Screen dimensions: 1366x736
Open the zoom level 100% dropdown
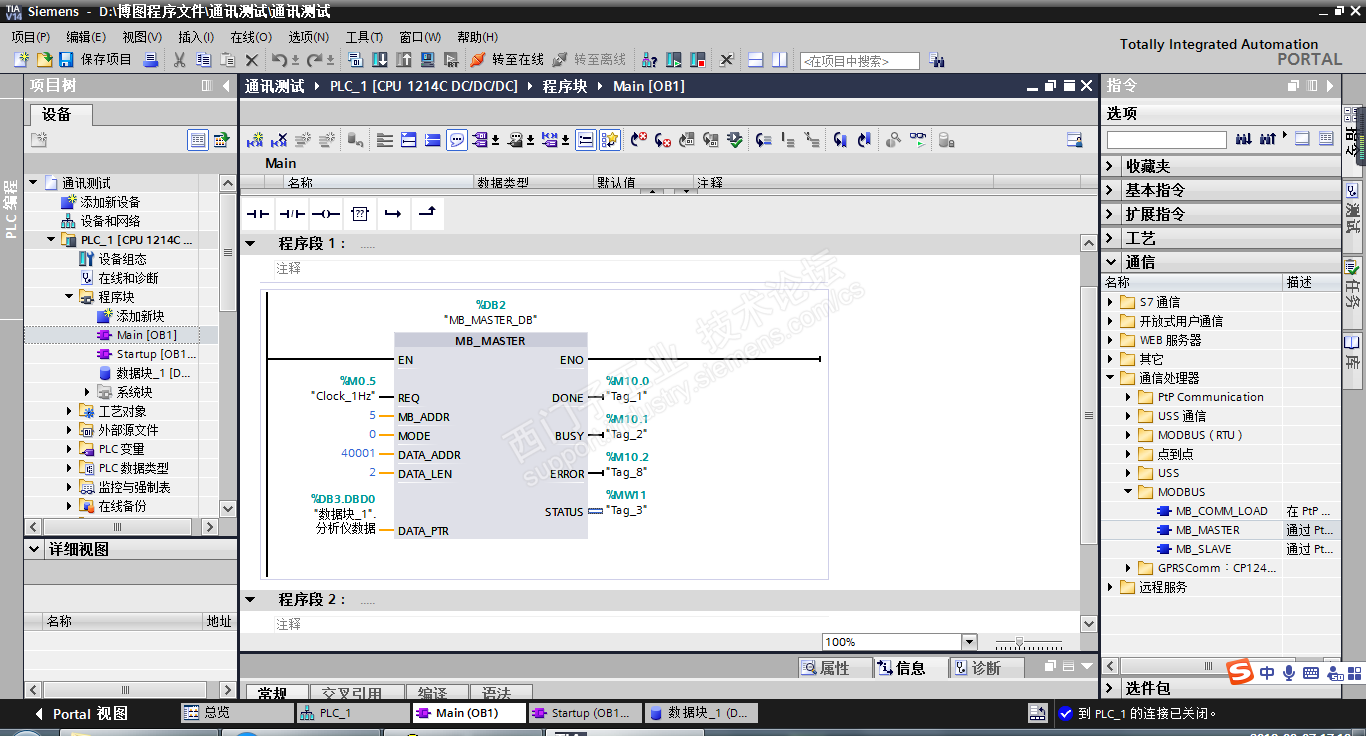[x=969, y=642]
